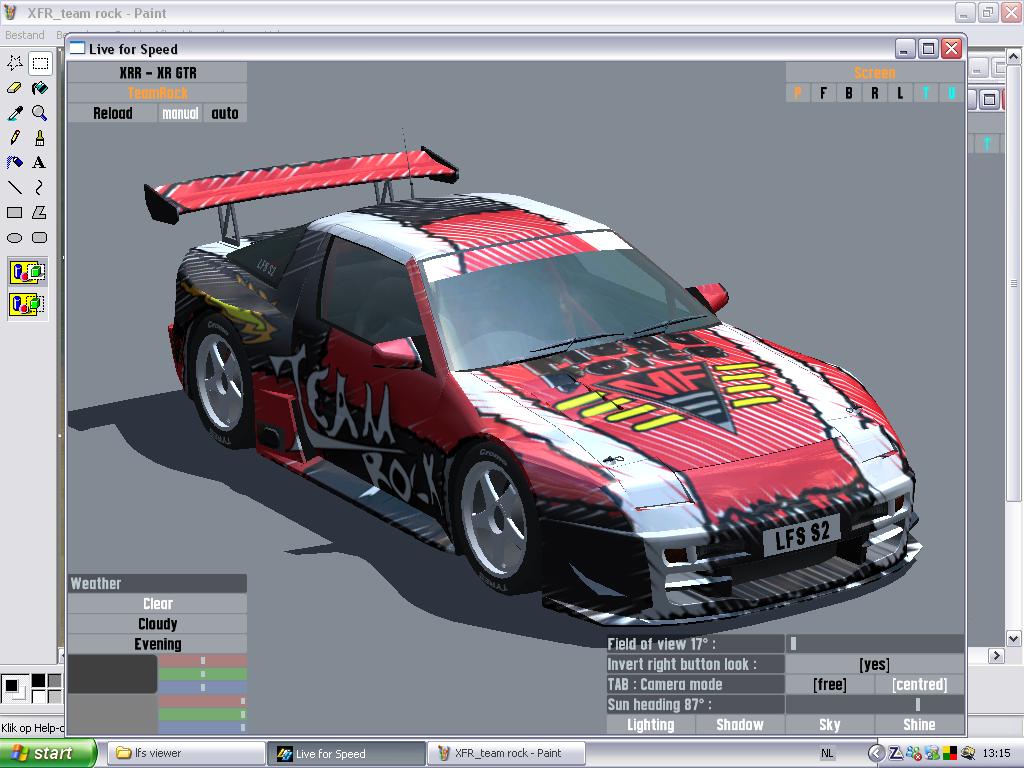Select the Curve tool in Paint
The image size is (1024, 768).
[40, 187]
